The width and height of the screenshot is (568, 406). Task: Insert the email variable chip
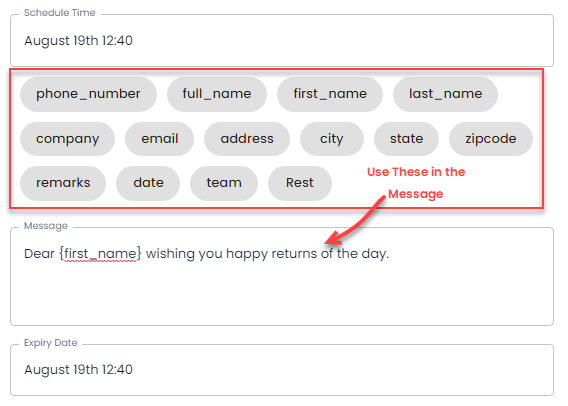159,139
